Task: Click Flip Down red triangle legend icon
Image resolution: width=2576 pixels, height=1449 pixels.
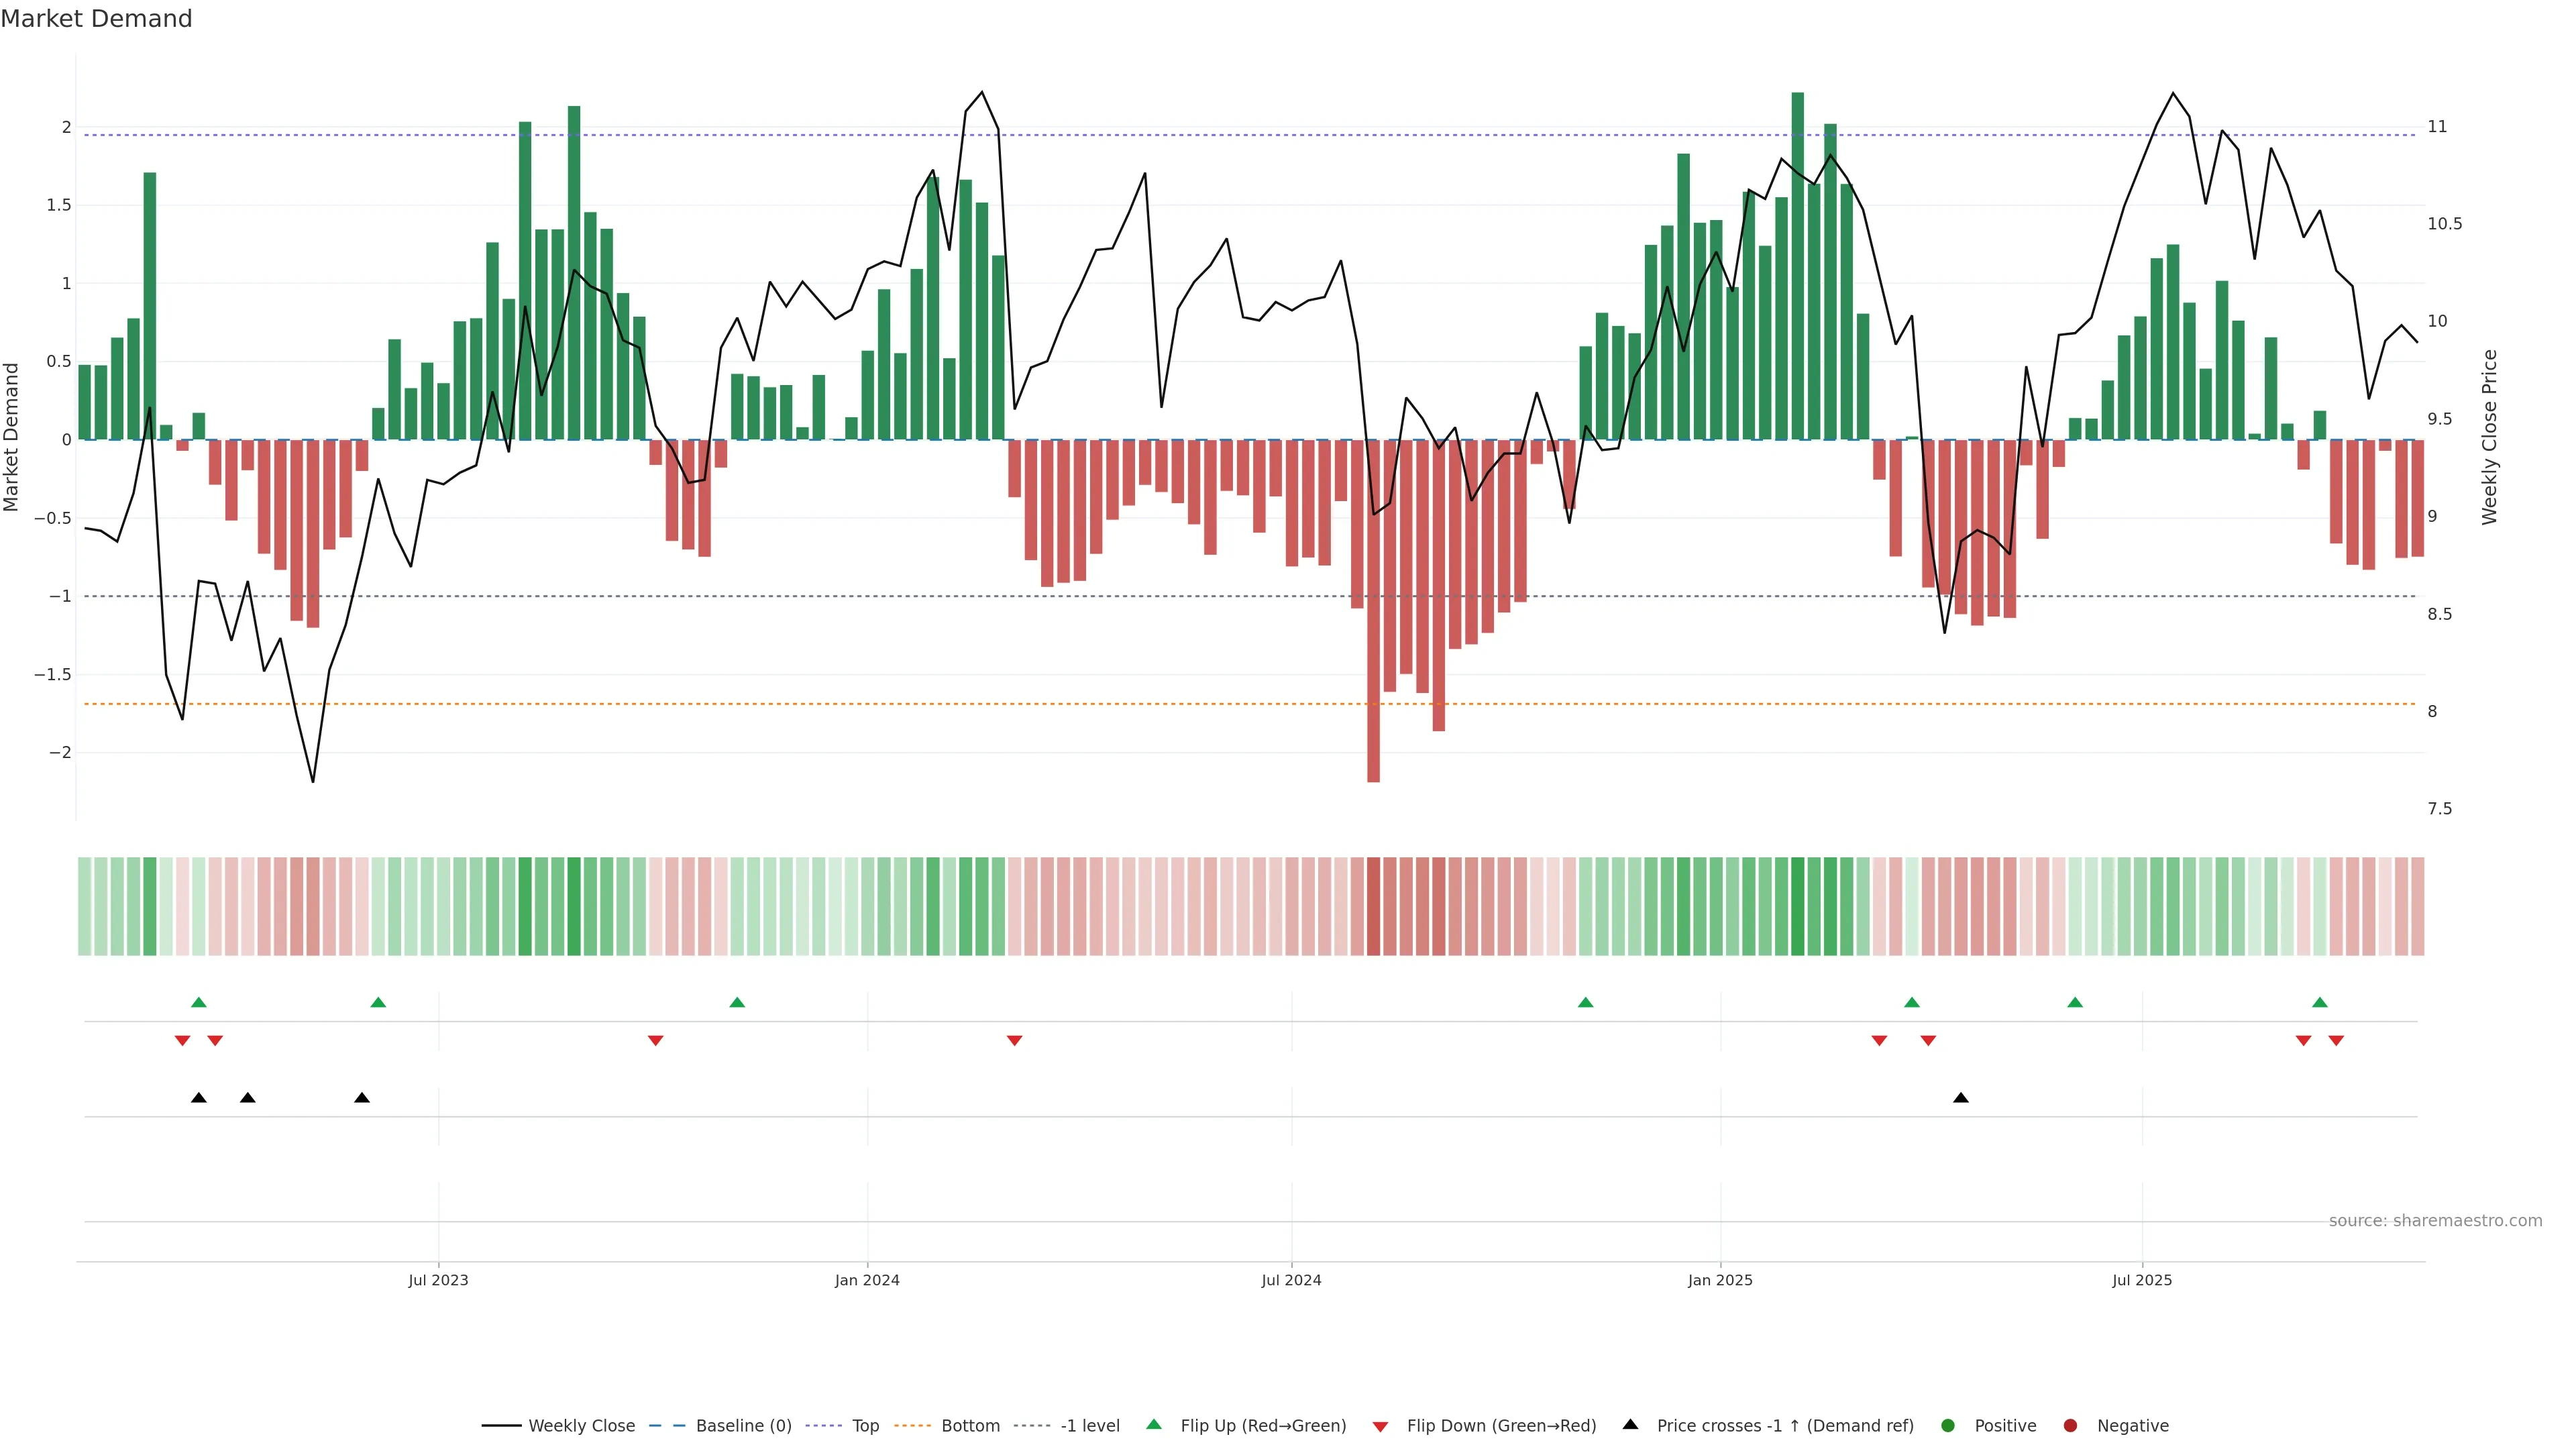Action: click(1380, 1427)
